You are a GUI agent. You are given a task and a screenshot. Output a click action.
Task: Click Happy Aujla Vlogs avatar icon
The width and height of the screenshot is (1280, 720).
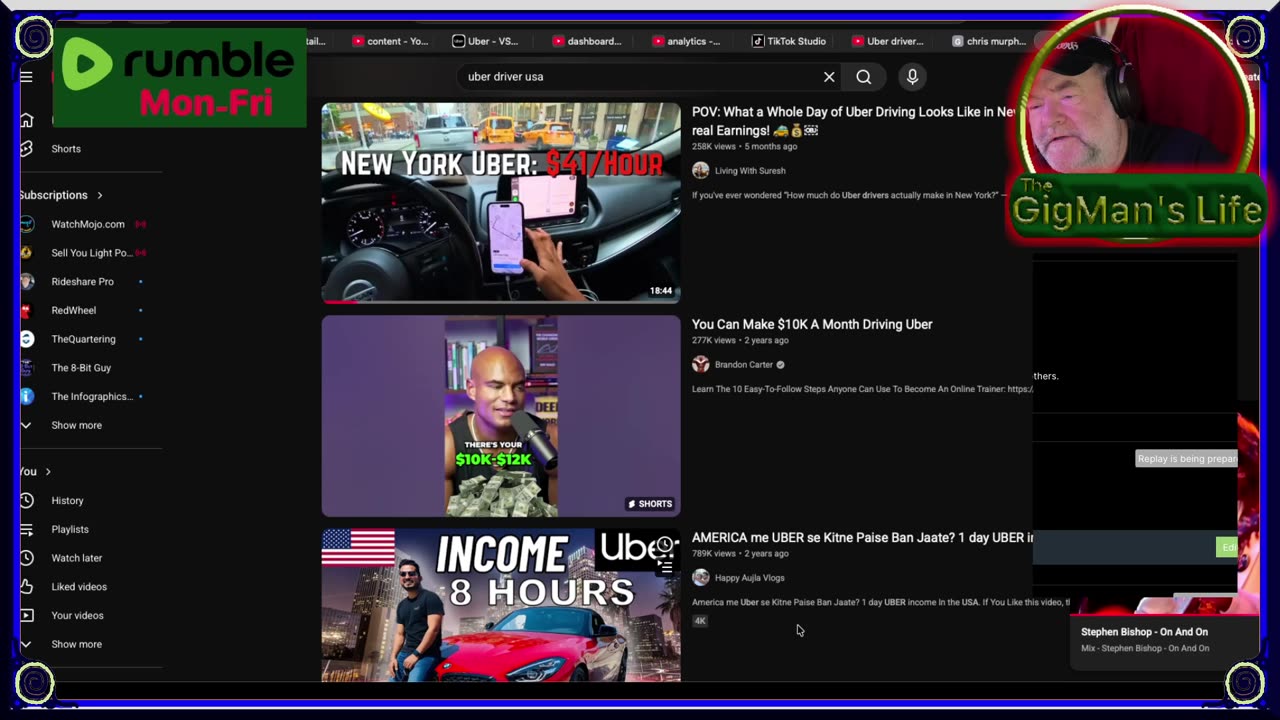point(701,578)
